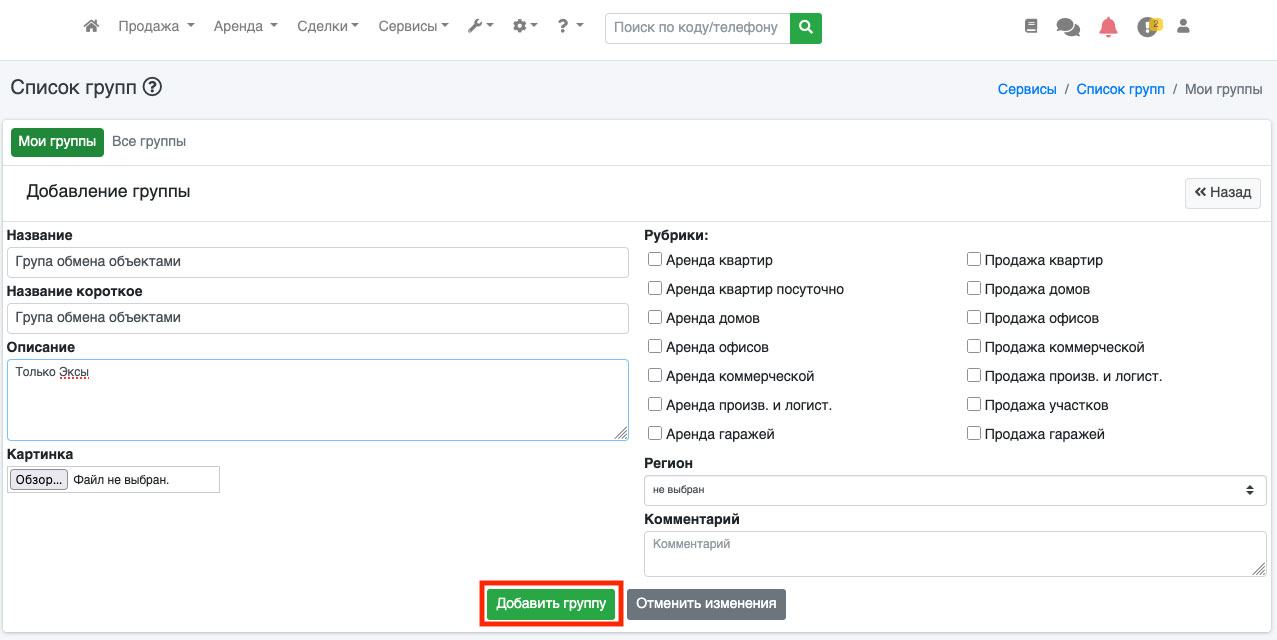Open the Продажа menu

click(x=156, y=27)
